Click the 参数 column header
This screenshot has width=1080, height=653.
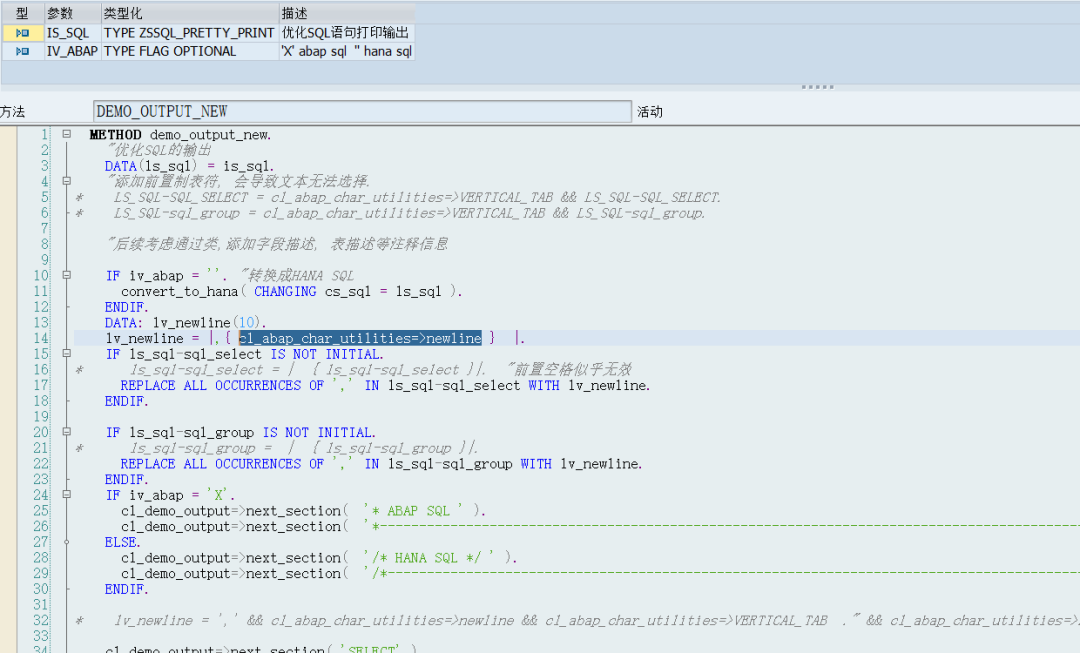73,13
